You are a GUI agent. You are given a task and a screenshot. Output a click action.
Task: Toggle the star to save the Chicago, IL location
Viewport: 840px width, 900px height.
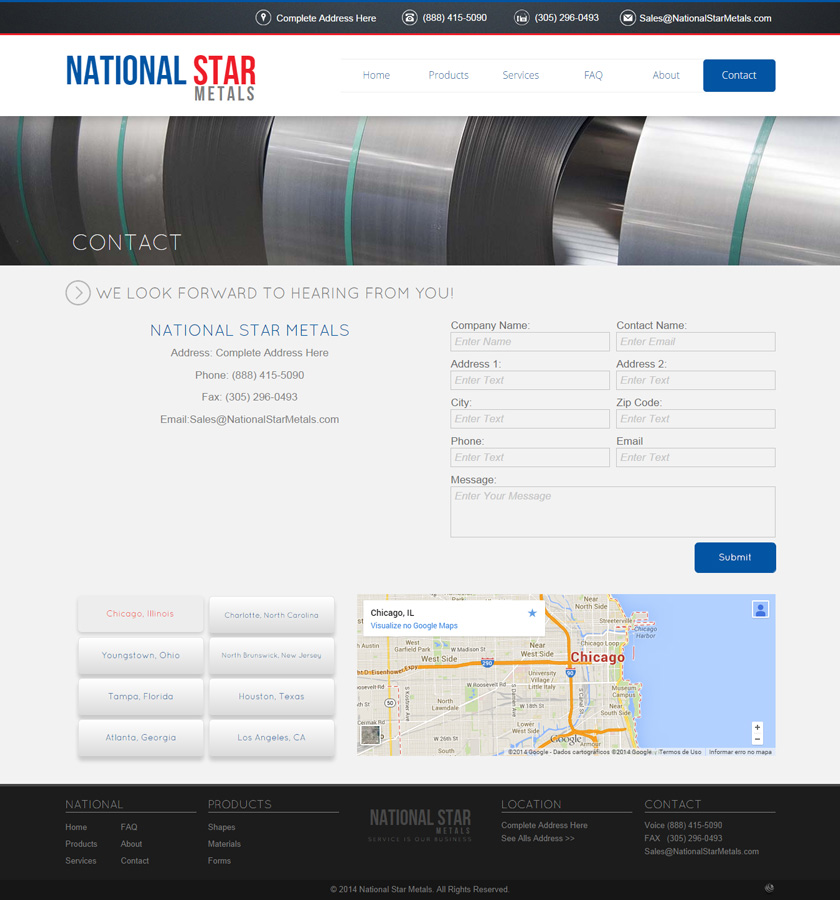[530, 613]
